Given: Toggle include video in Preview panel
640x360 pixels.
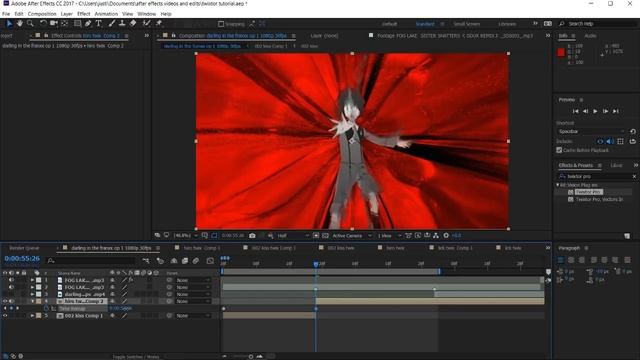Looking at the screenshot, I should 600,141.
